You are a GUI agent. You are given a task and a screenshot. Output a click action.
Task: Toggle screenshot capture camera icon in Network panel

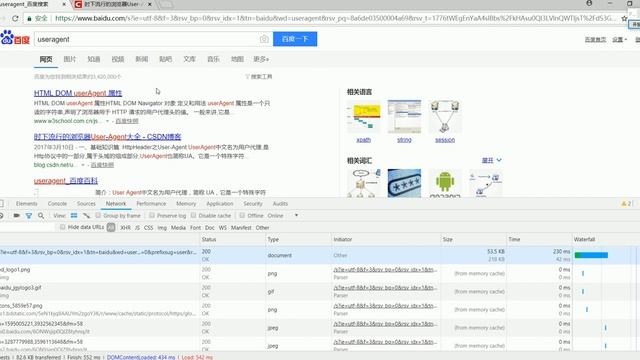tap(16, 216)
